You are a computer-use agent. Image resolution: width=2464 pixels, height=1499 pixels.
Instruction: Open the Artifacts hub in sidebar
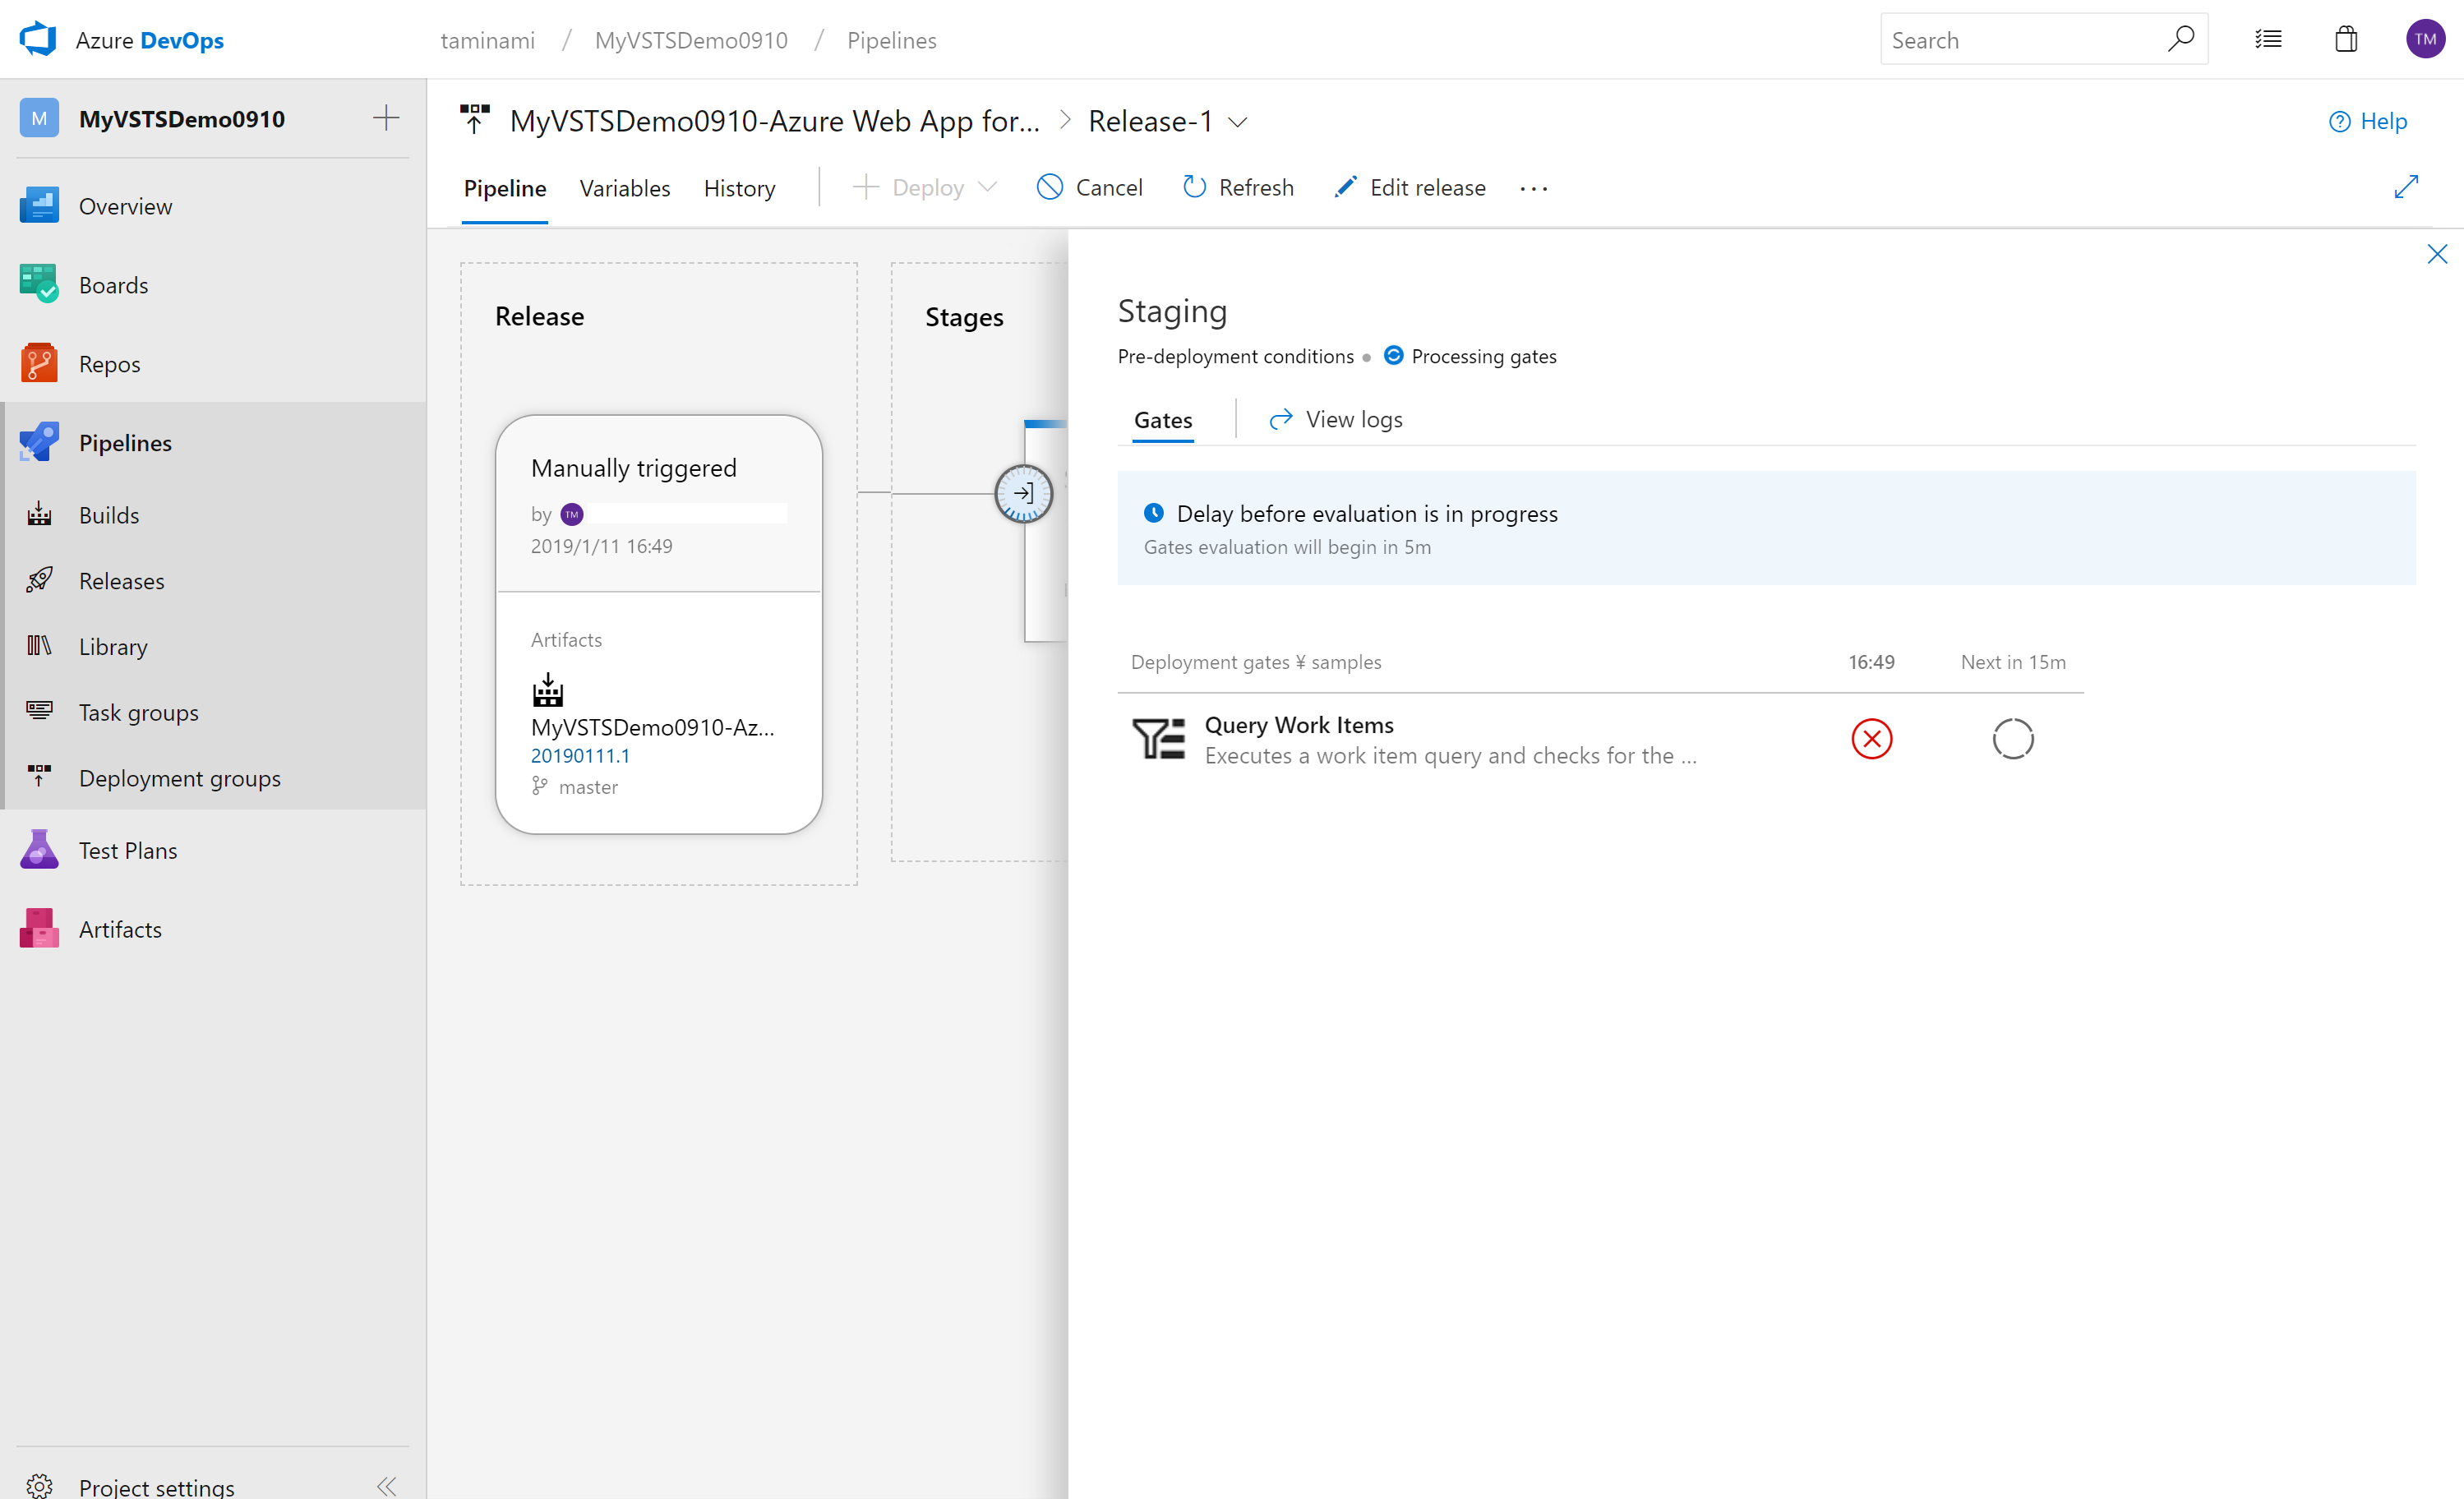(x=120, y=929)
